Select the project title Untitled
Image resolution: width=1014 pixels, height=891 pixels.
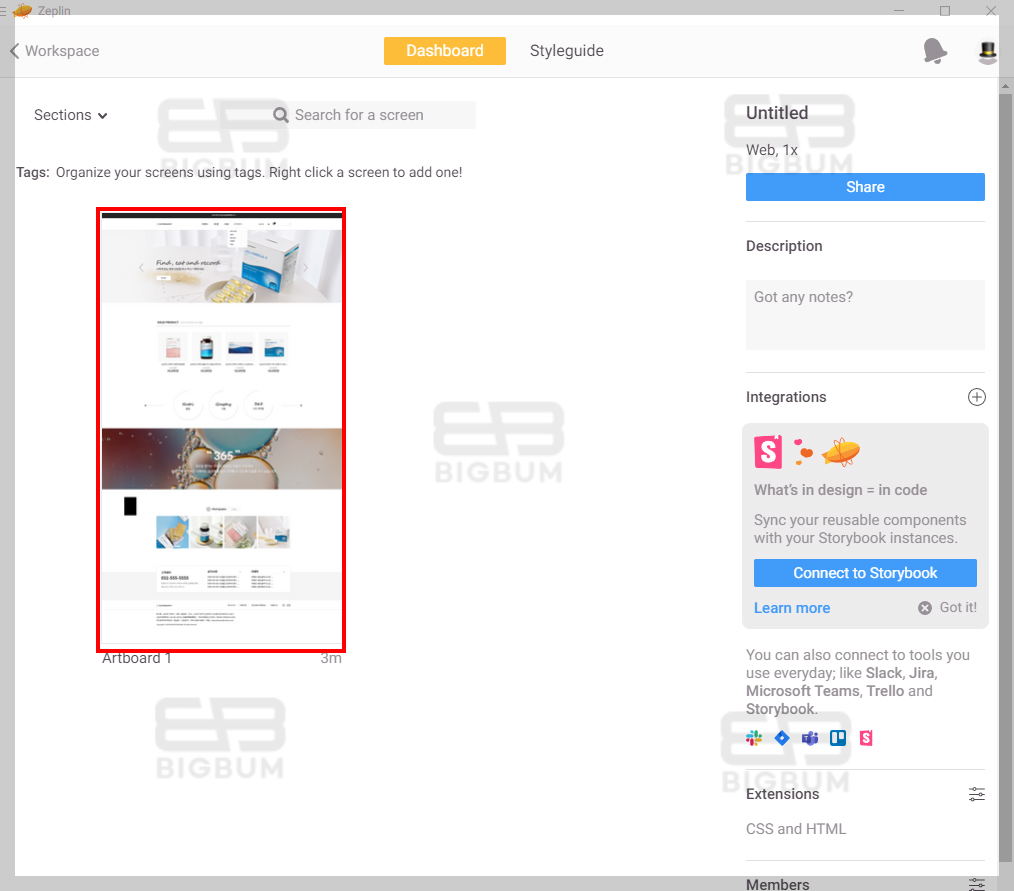777,113
